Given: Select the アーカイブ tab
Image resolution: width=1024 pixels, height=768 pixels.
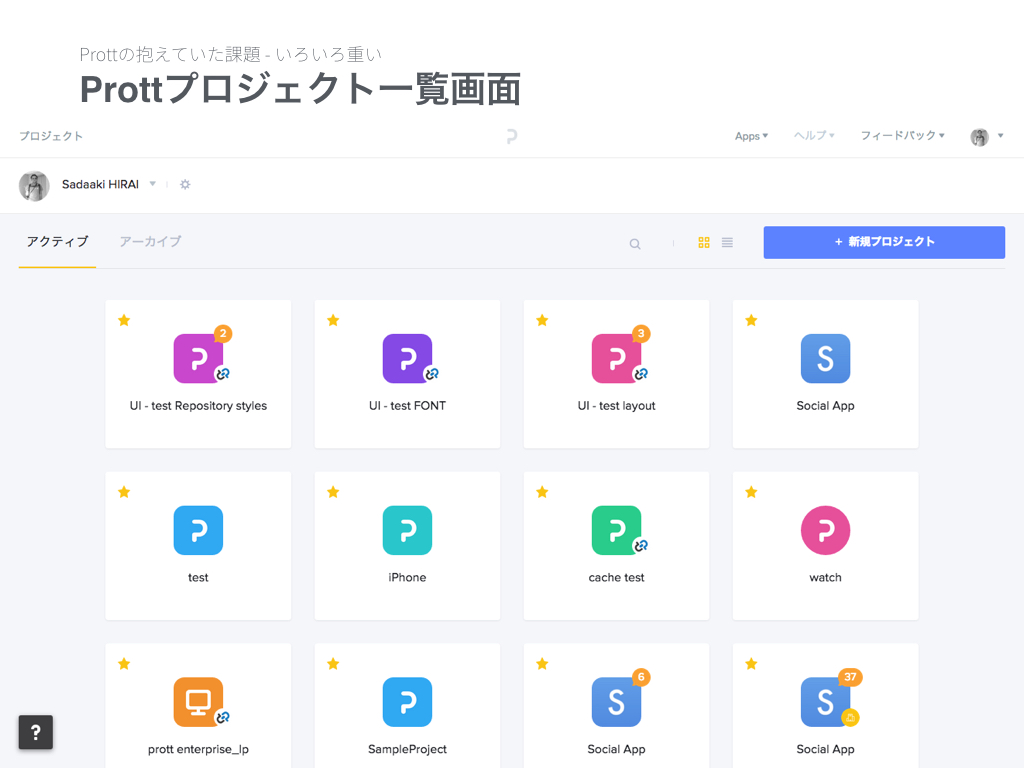Looking at the screenshot, I should pyautogui.click(x=150, y=242).
